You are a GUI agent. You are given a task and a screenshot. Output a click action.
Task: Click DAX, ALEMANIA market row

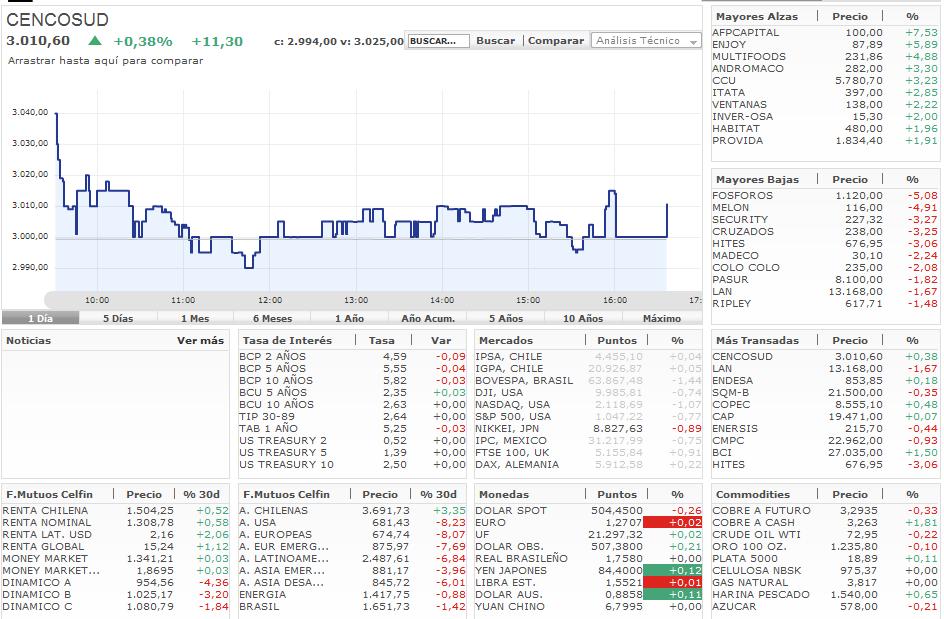(x=588, y=464)
